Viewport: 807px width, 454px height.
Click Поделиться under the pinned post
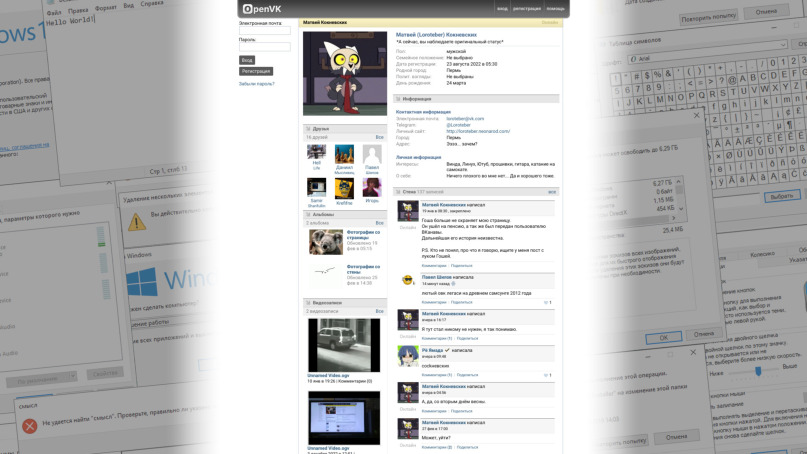click(461, 266)
